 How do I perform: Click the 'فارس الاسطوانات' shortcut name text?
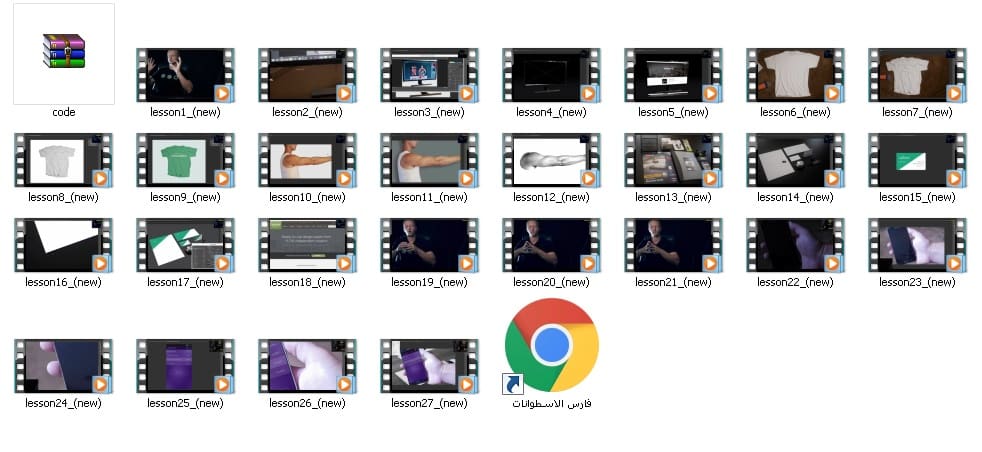[x=552, y=403]
